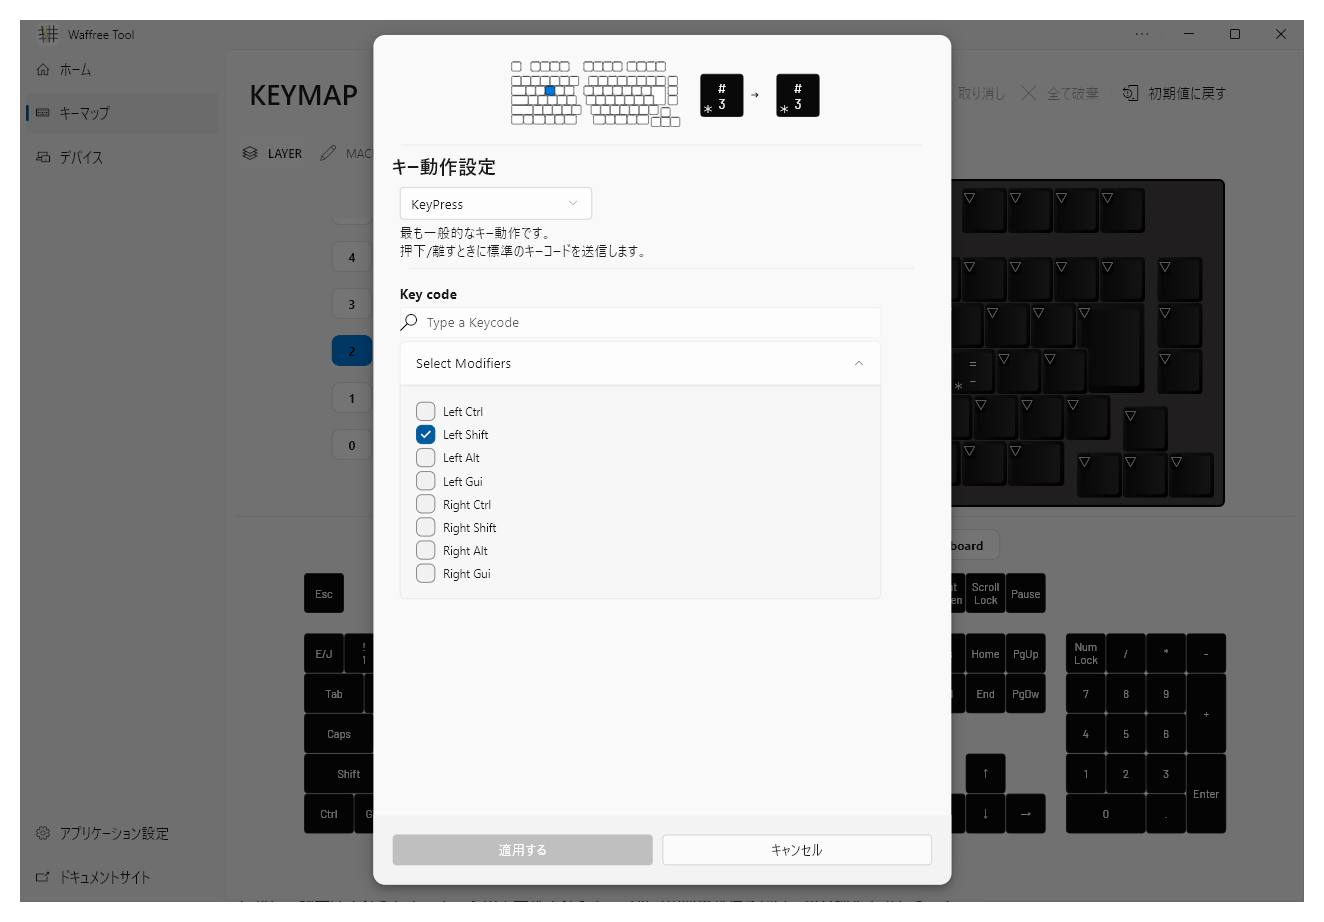Viewport: 1324px width, 922px height.
Task: Open the three-dots menu in title bar
Action: 1142,34
